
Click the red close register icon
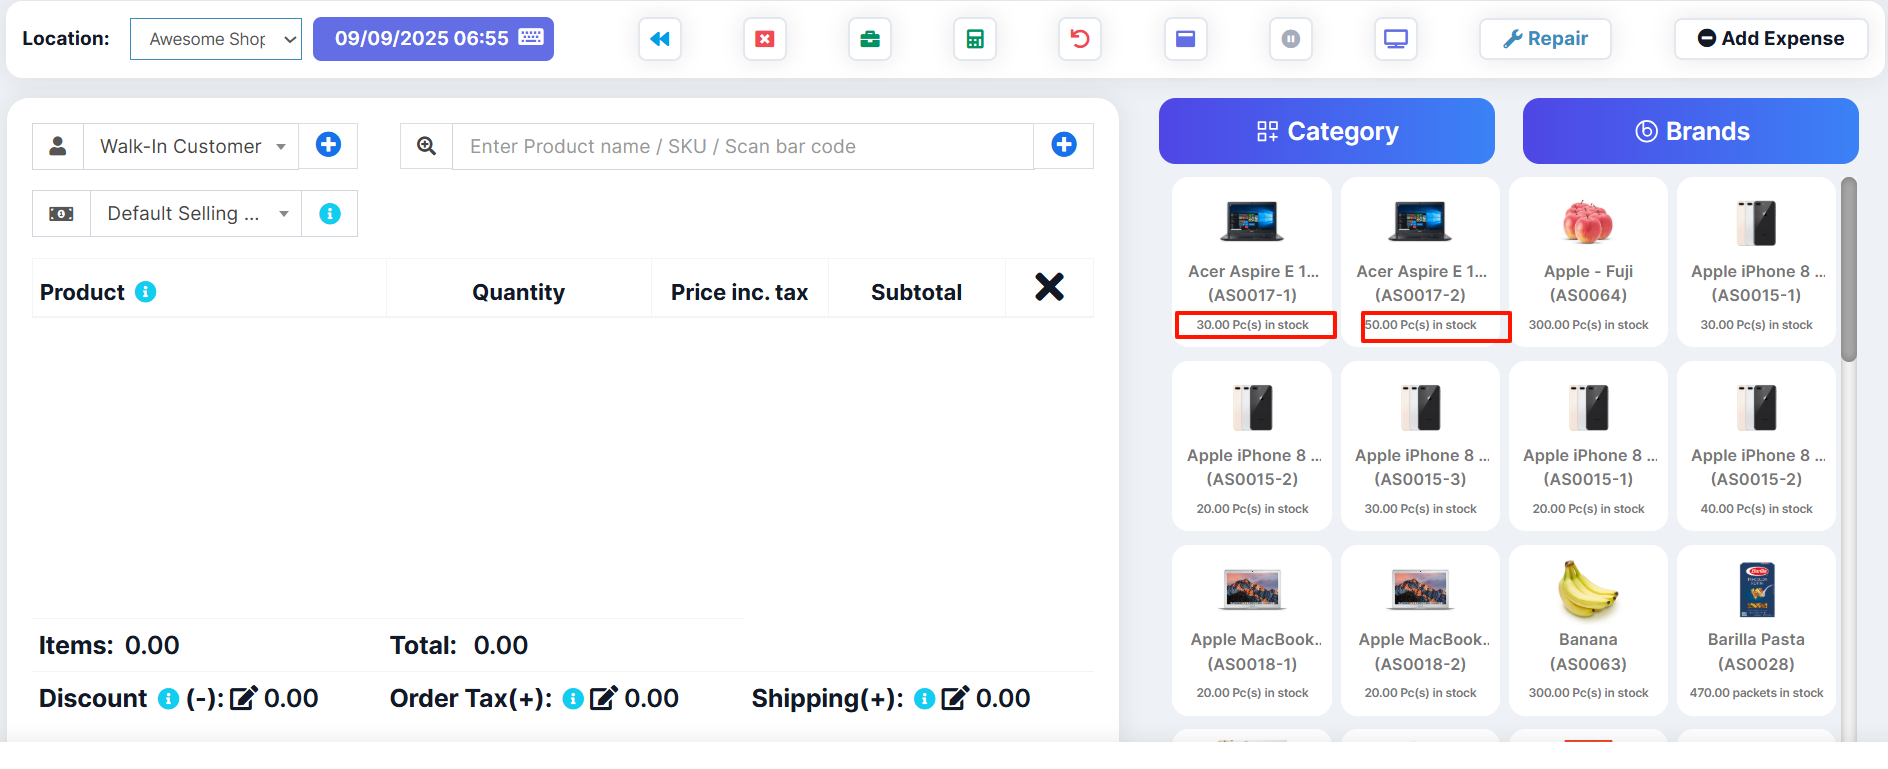coord(765,39)
